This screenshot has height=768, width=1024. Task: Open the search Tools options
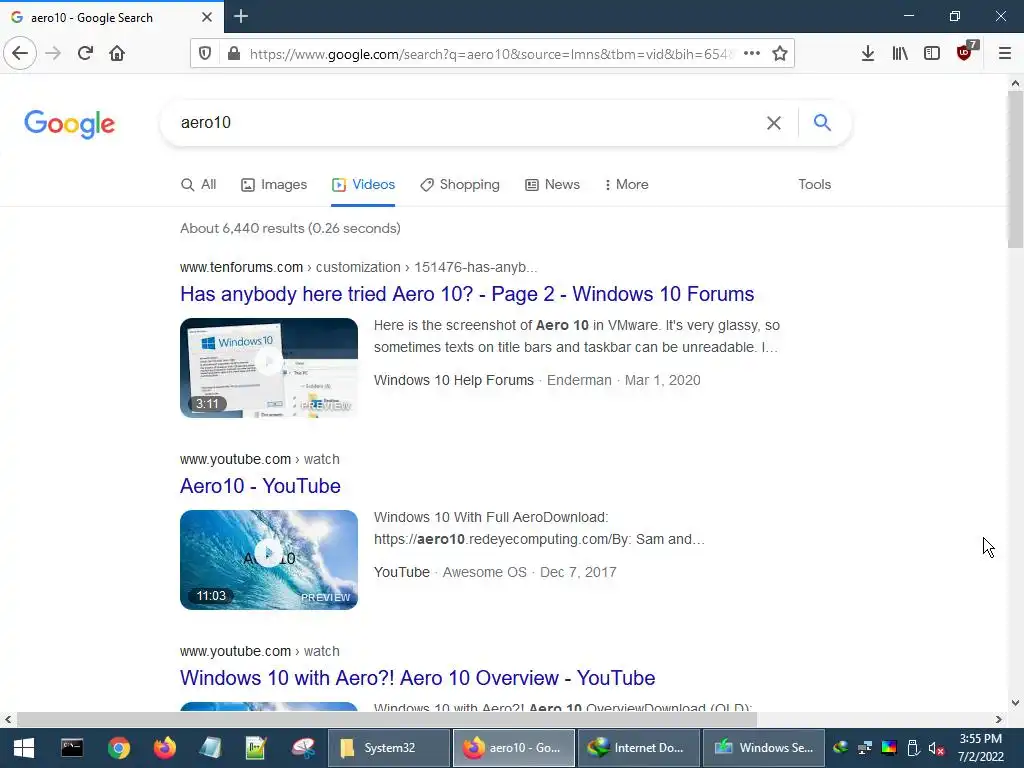point(814,185)
